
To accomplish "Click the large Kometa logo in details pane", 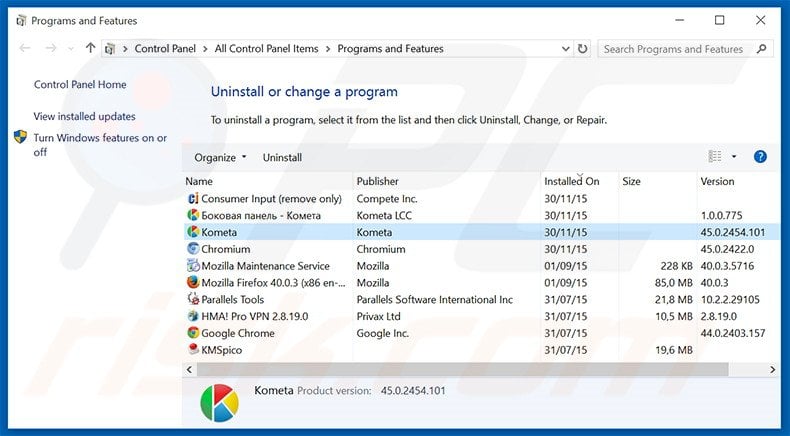I will 219,403.
